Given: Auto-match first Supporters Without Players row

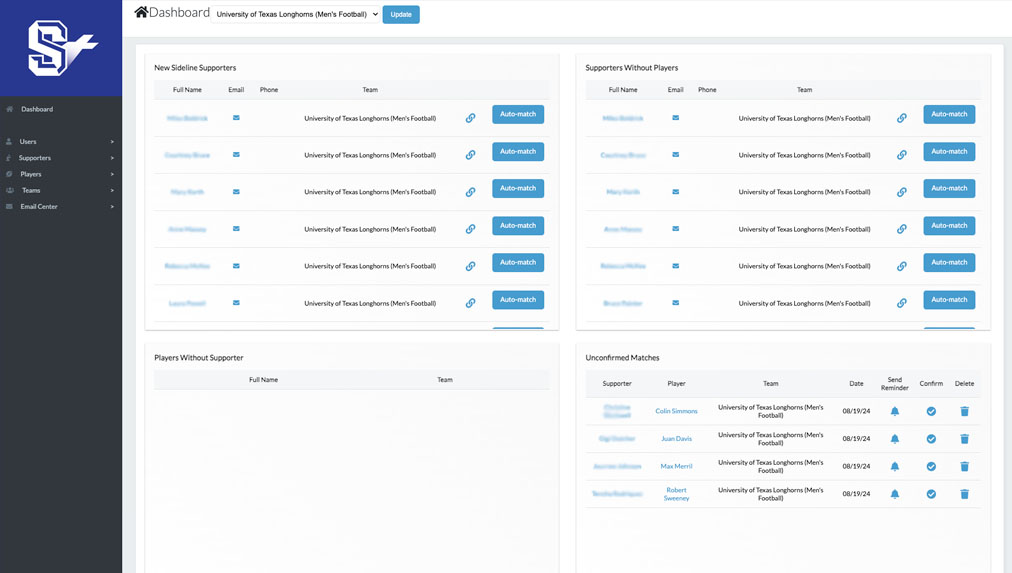Looking at the screenshot, I should [948, 114].
